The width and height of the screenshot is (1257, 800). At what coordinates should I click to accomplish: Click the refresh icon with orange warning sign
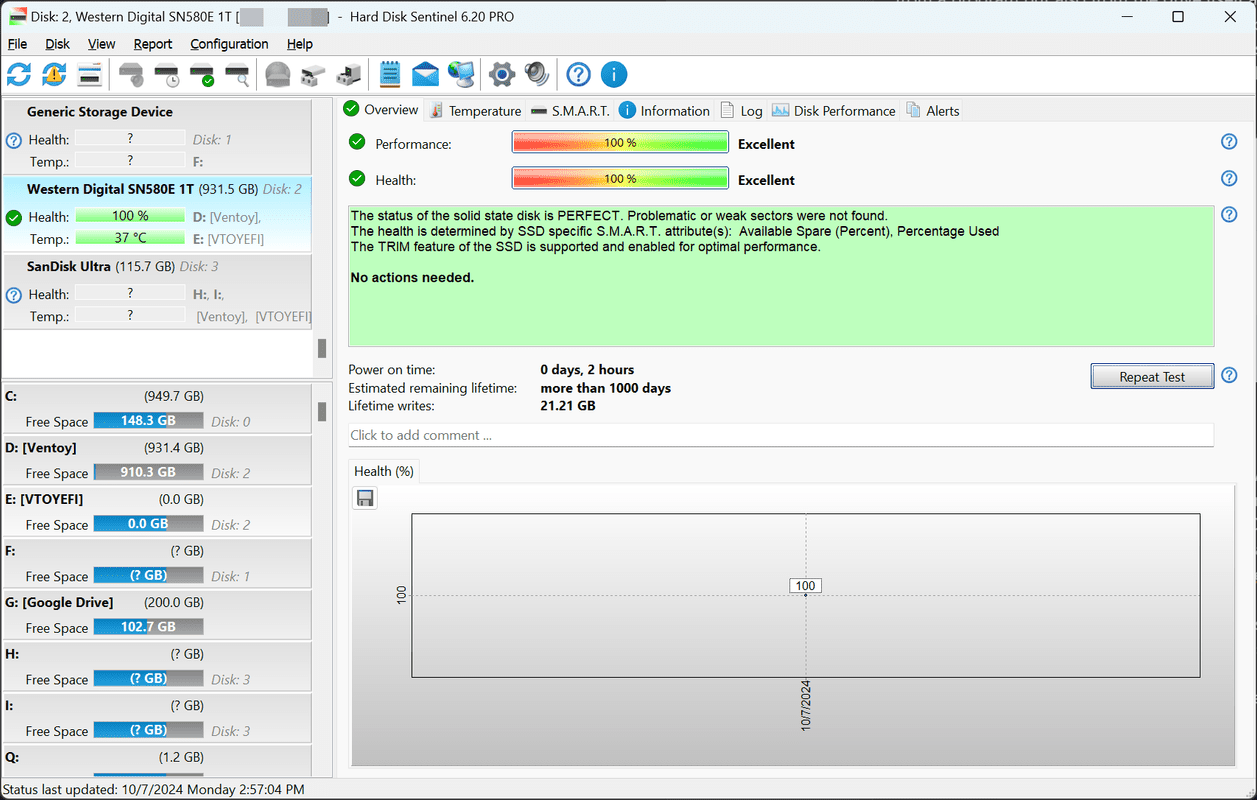pyautogui.click(x=54, y=74)
